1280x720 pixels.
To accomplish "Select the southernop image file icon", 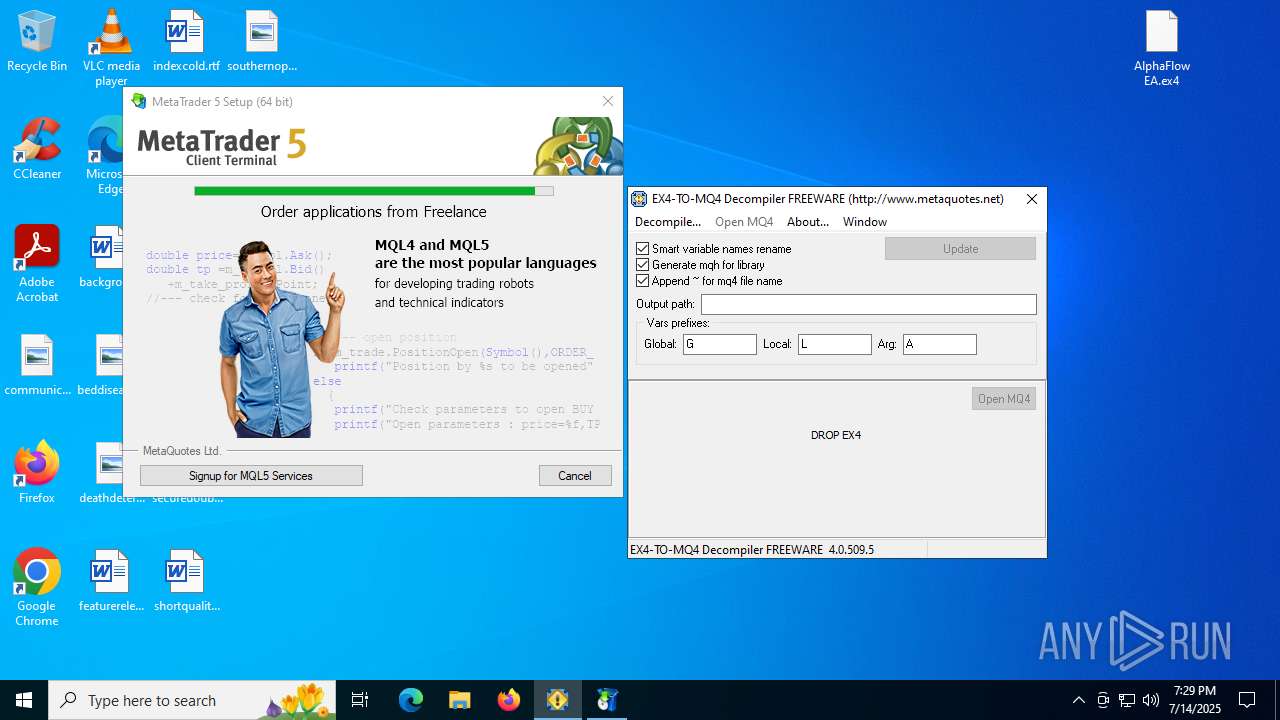I will click(x=262, y=41).
